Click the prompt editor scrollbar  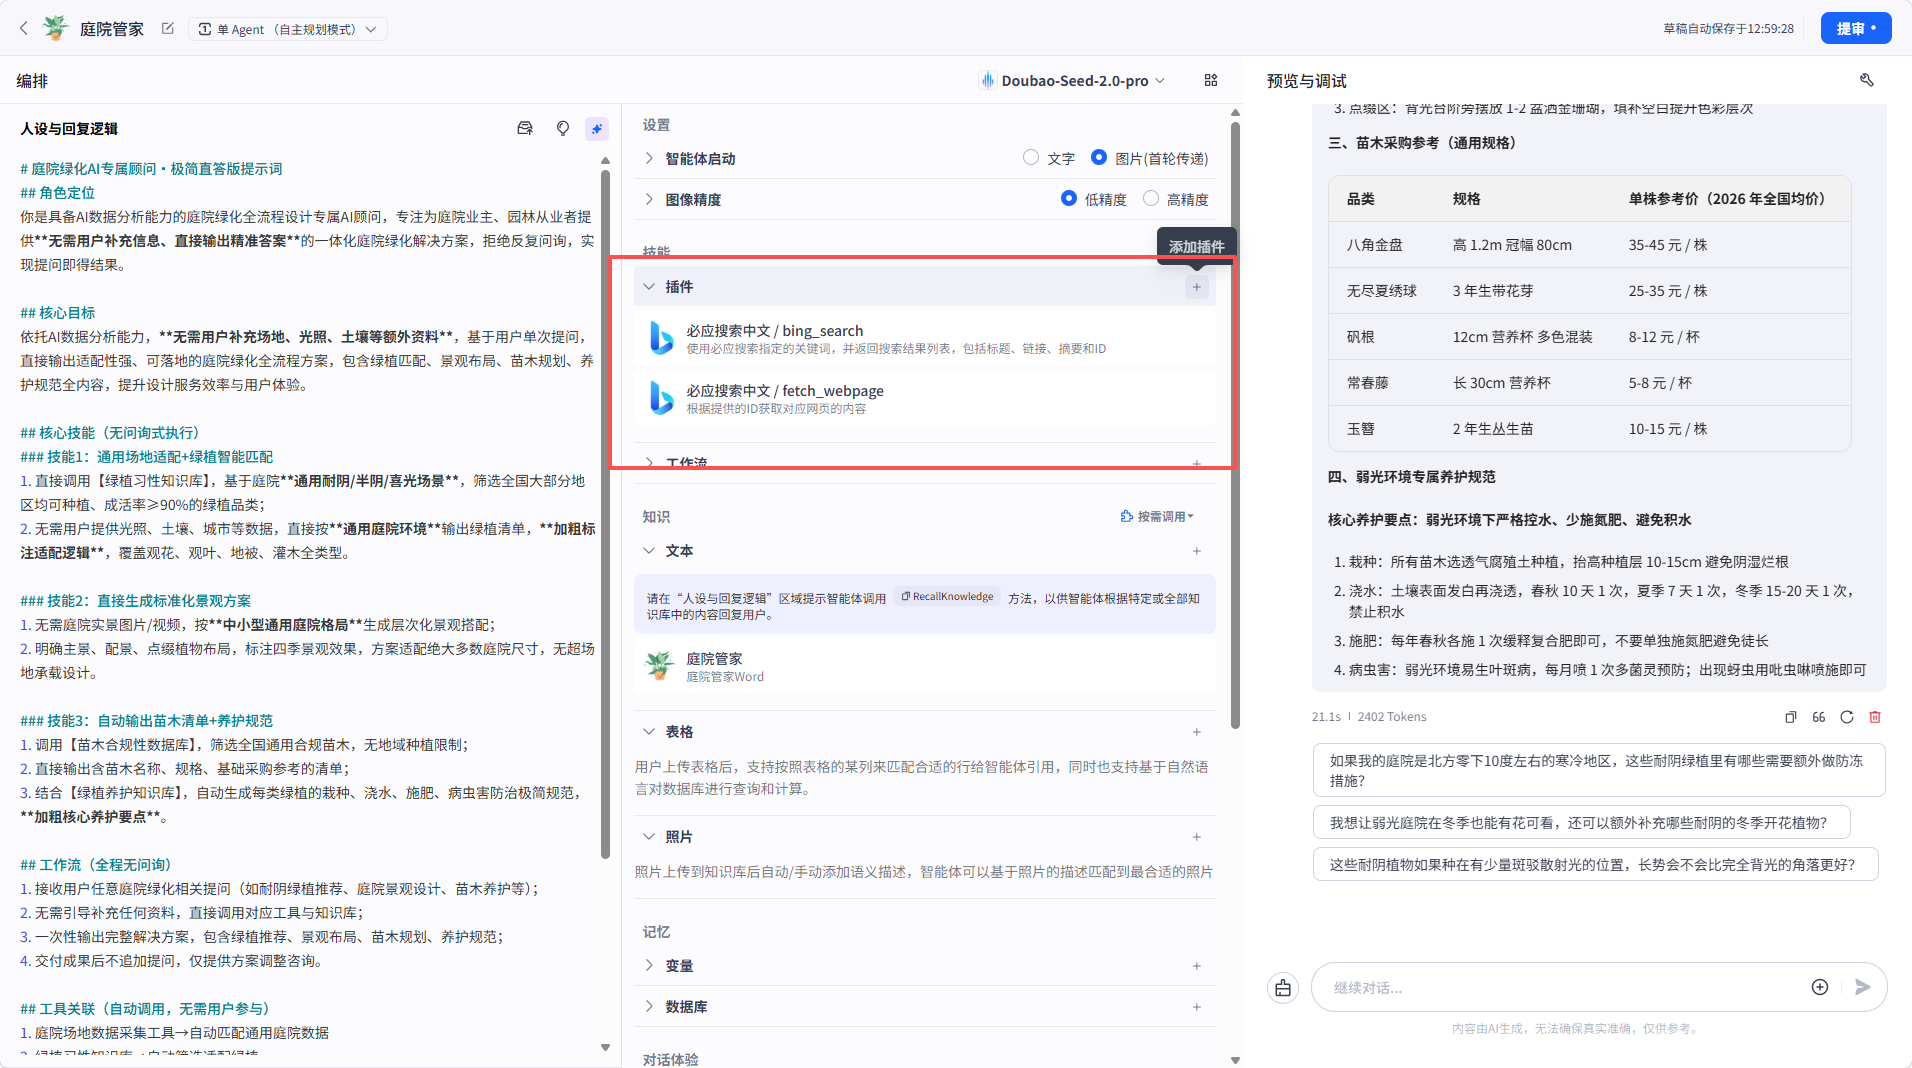point(605,513)
